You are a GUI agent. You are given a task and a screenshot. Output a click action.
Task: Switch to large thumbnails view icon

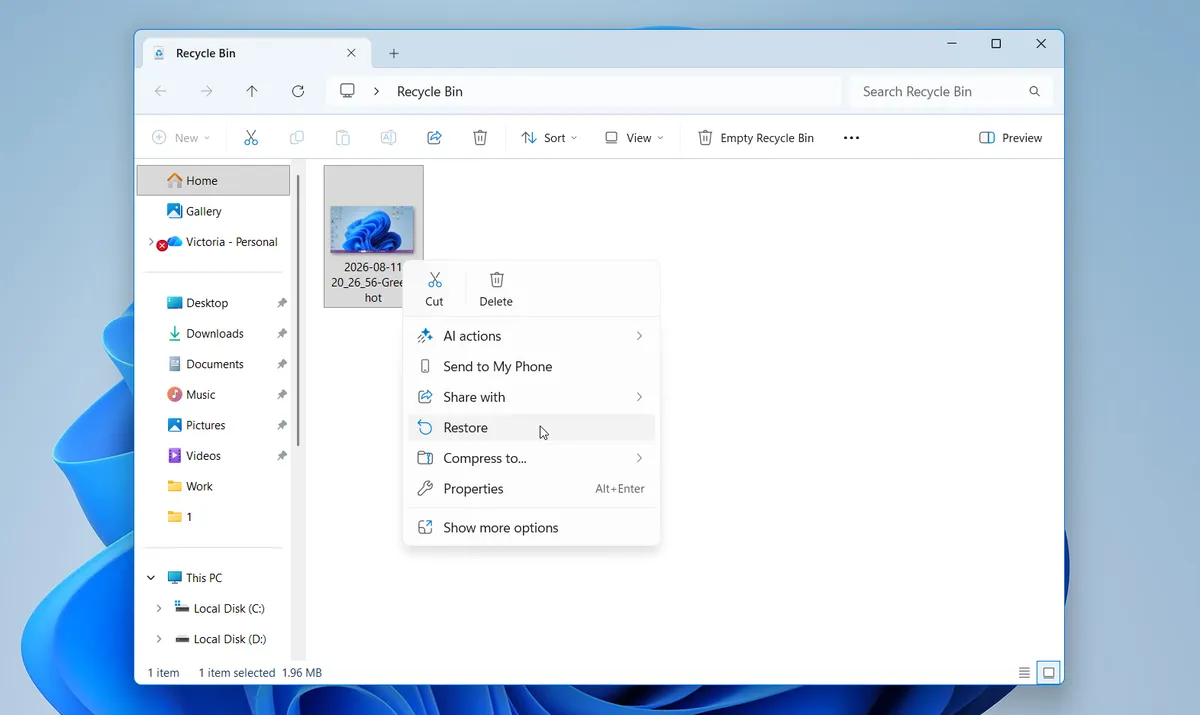(x=1049, y=673)
